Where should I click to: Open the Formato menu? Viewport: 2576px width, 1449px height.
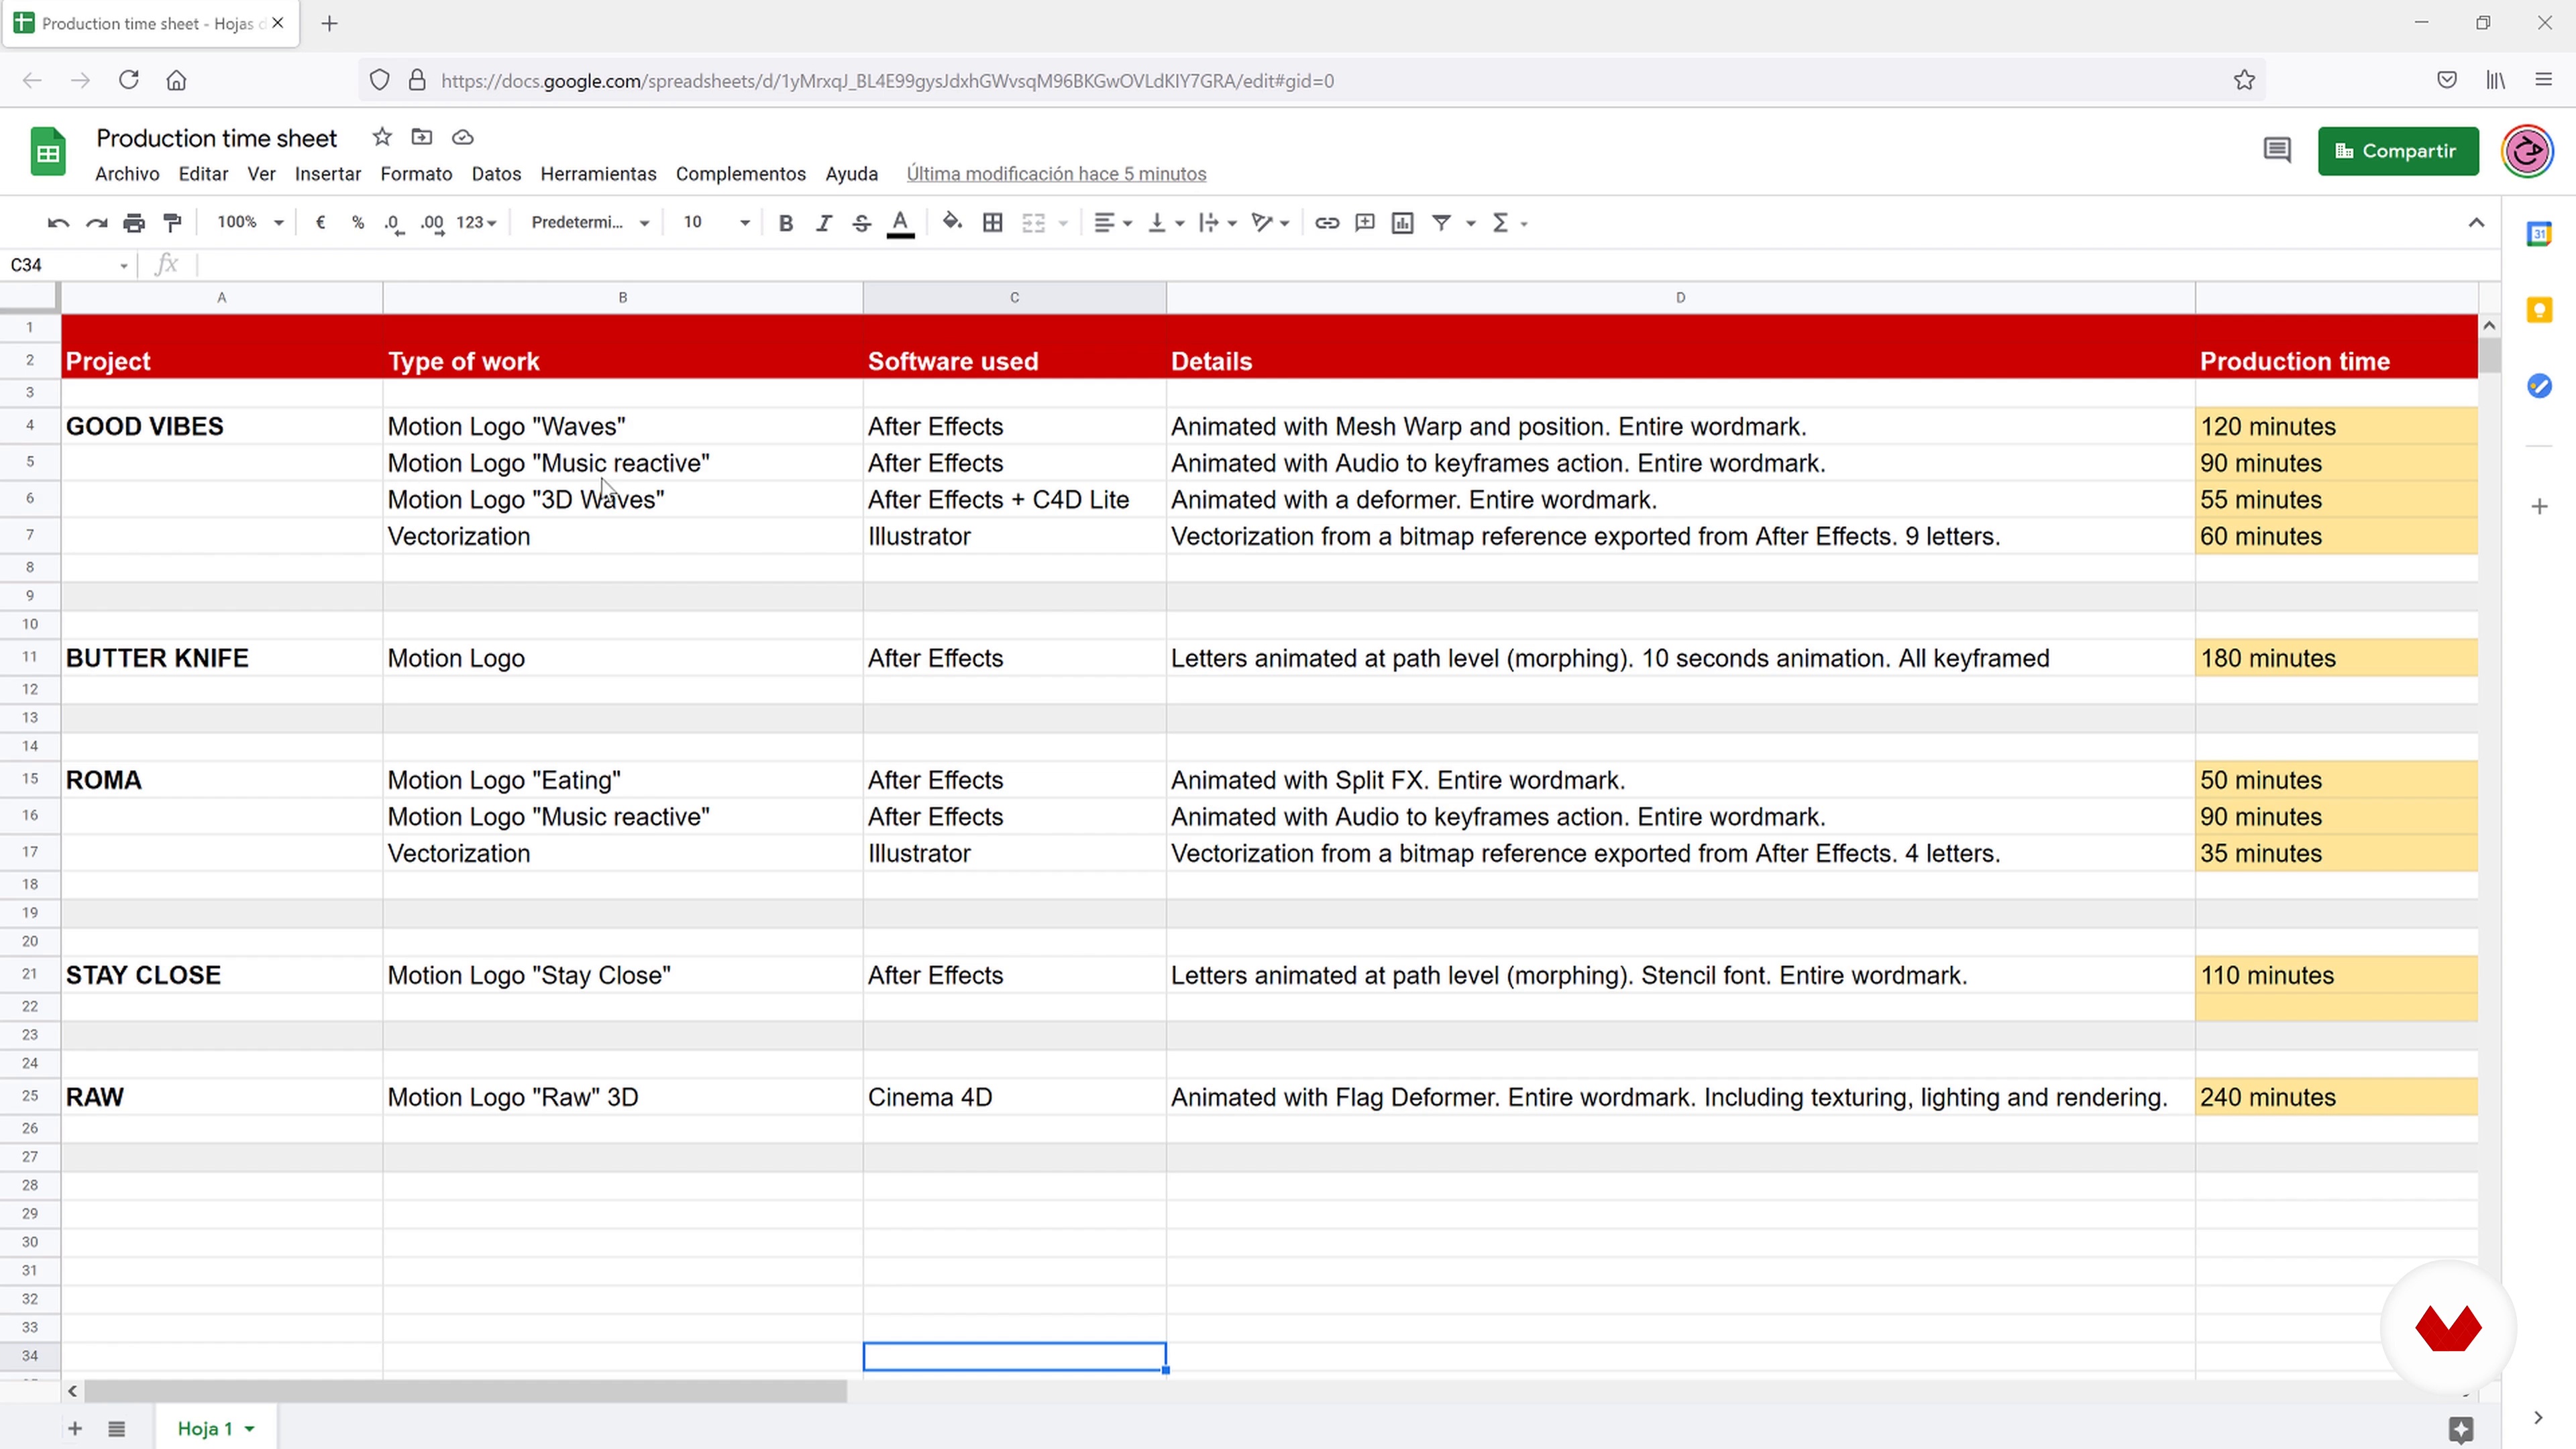pos(416,174)
